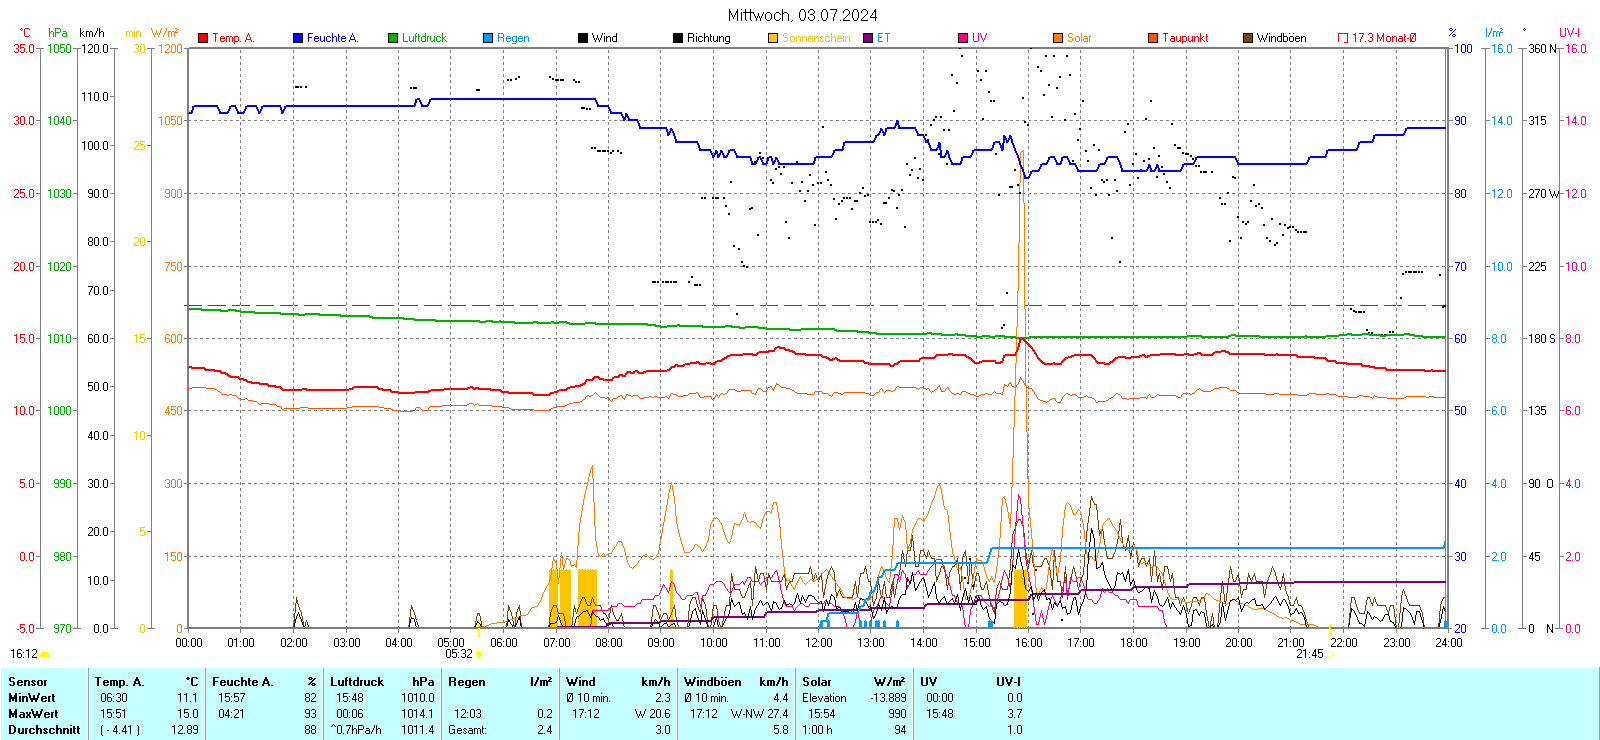
Task: Click the light blue Regen legend square
Action: [x=488, y=38]
